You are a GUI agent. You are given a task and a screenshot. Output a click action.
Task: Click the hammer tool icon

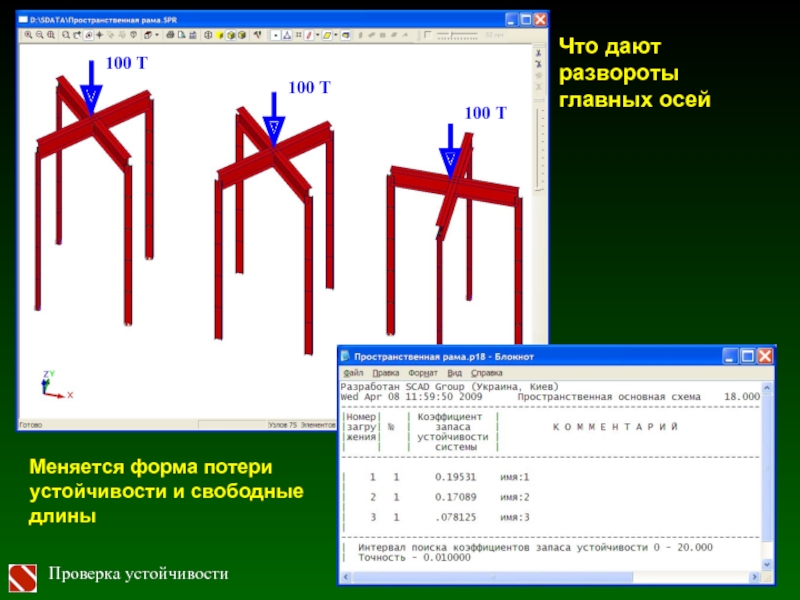pyautogui.click(x=258, y=35)
